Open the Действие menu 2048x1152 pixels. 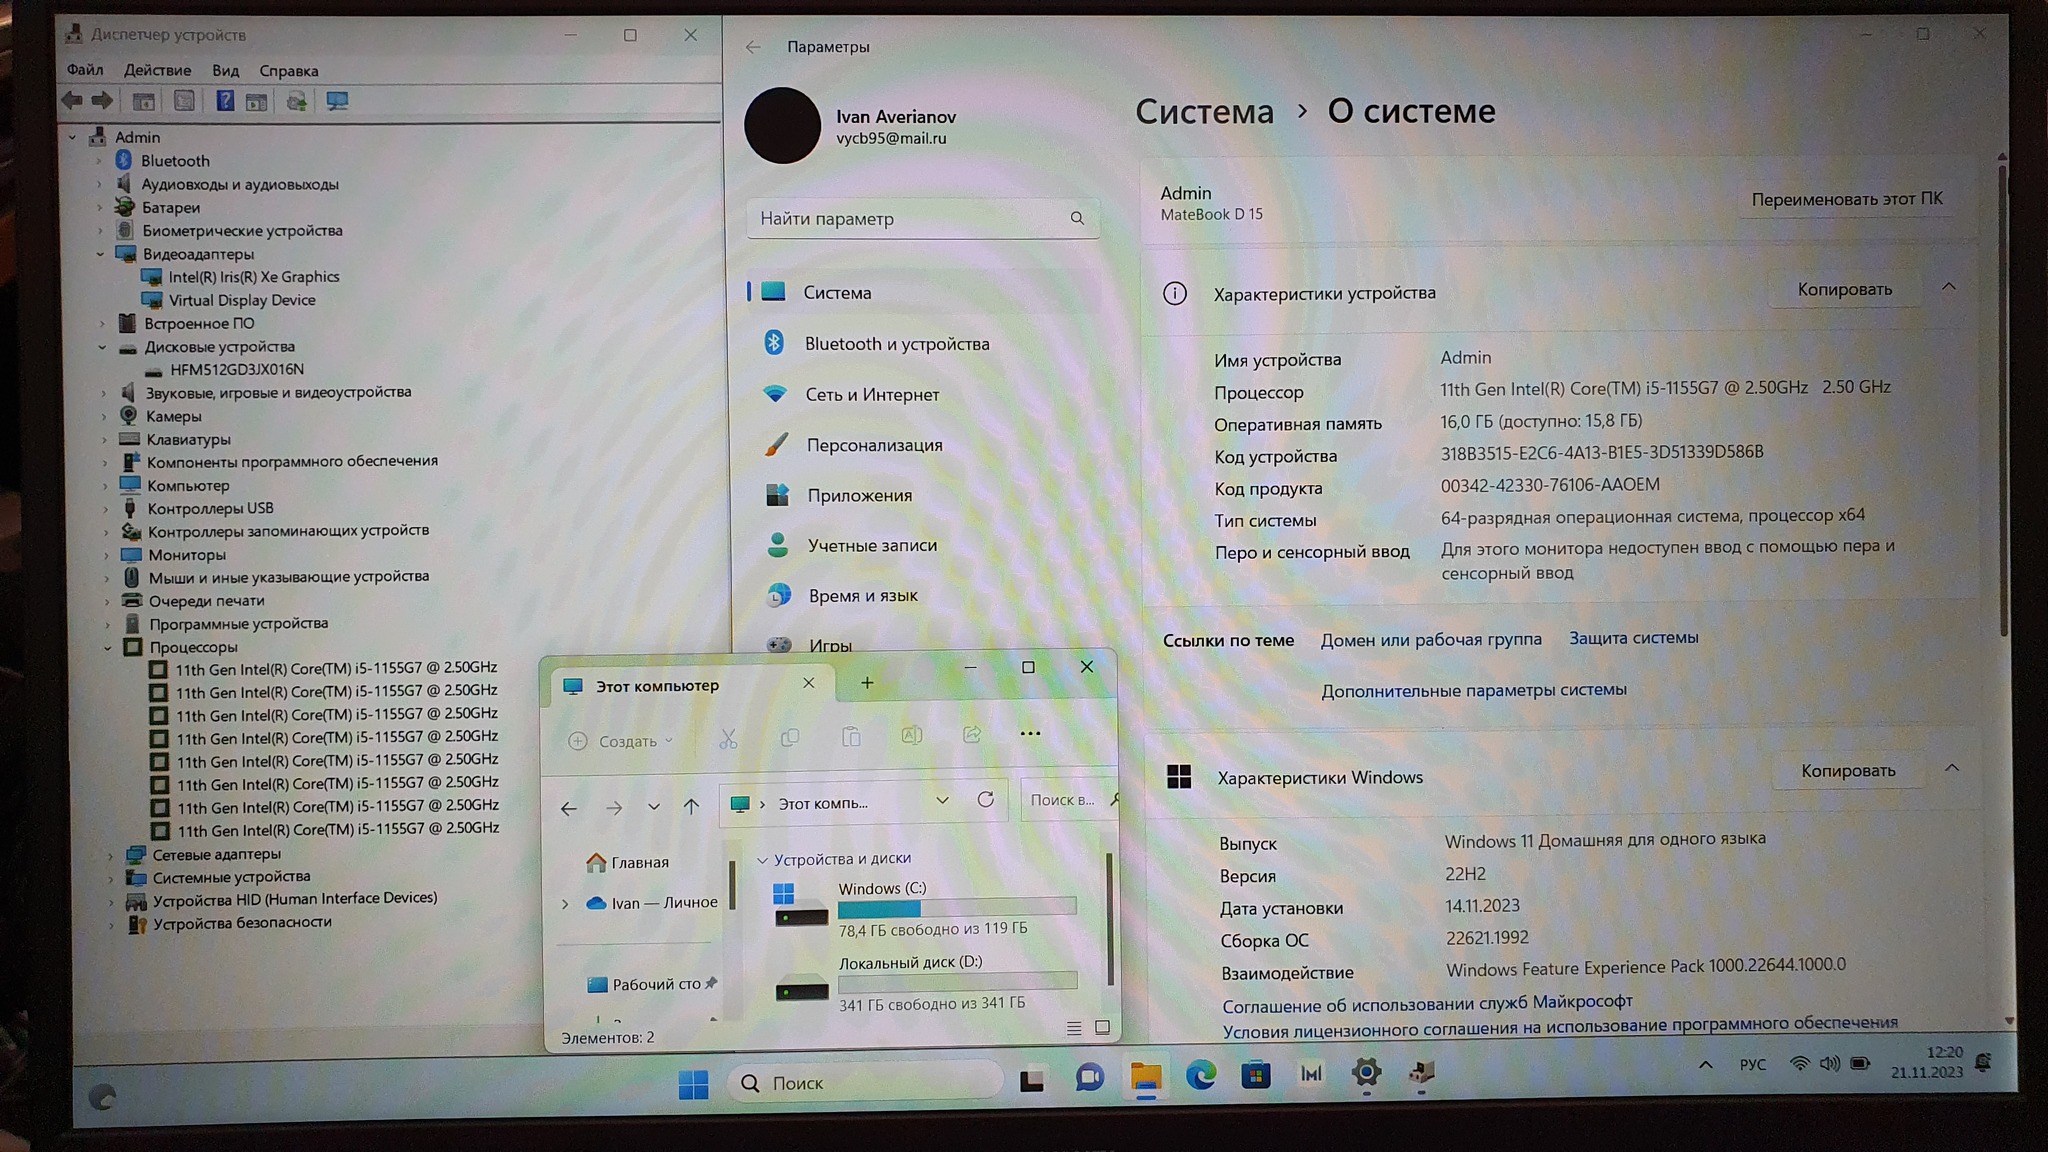point(157,70)
